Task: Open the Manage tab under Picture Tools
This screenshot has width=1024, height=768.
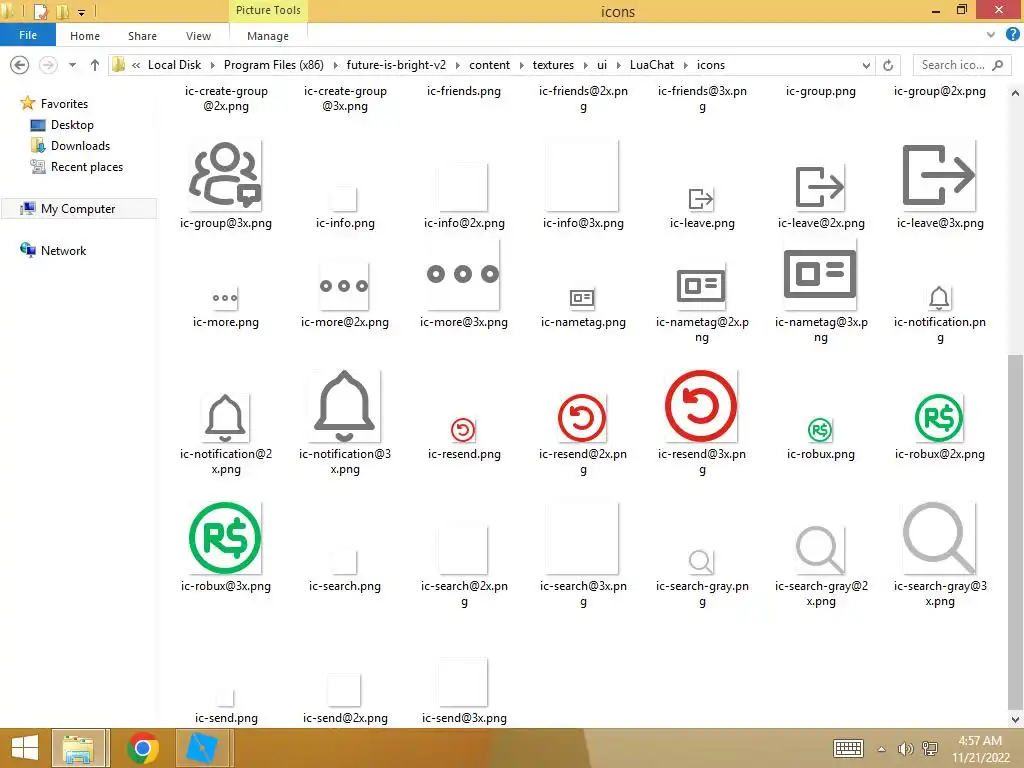Action: 268,36
